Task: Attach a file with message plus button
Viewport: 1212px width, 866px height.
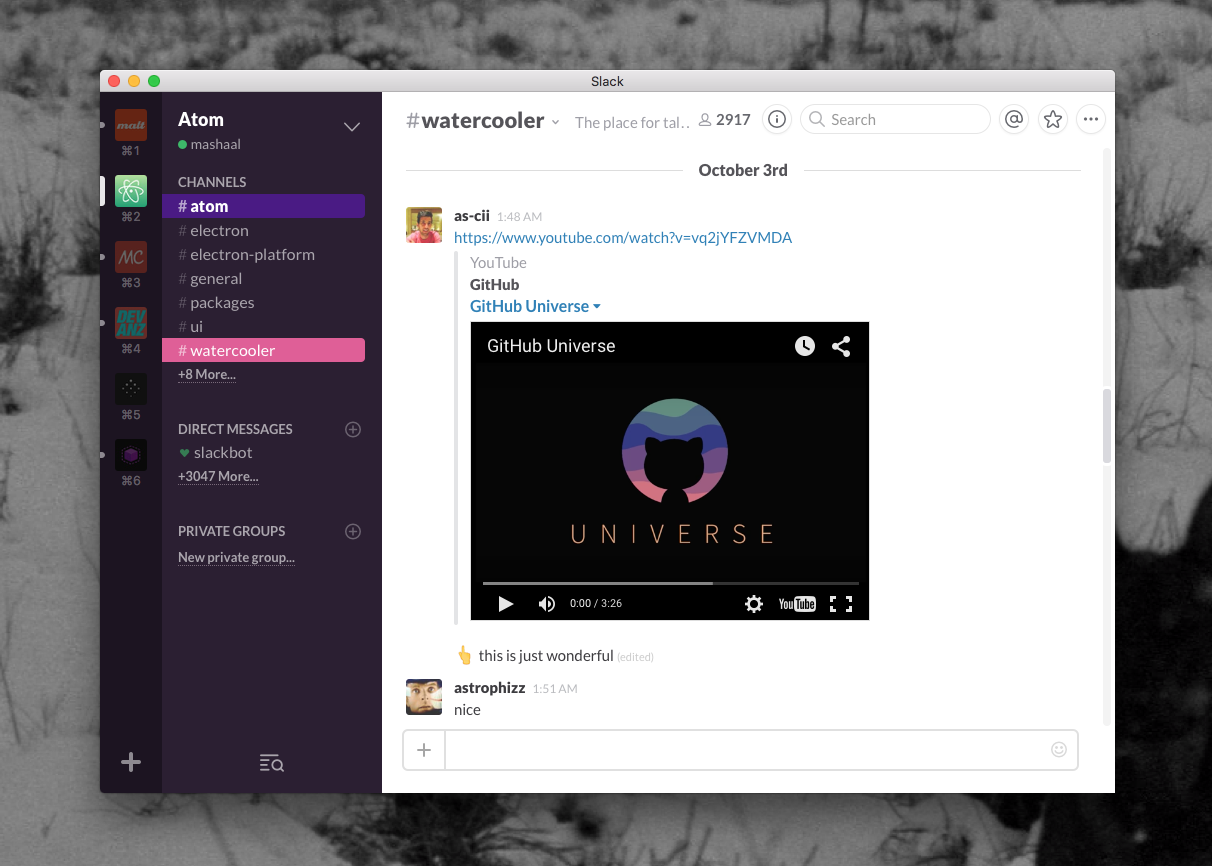Action: (424, 749)
